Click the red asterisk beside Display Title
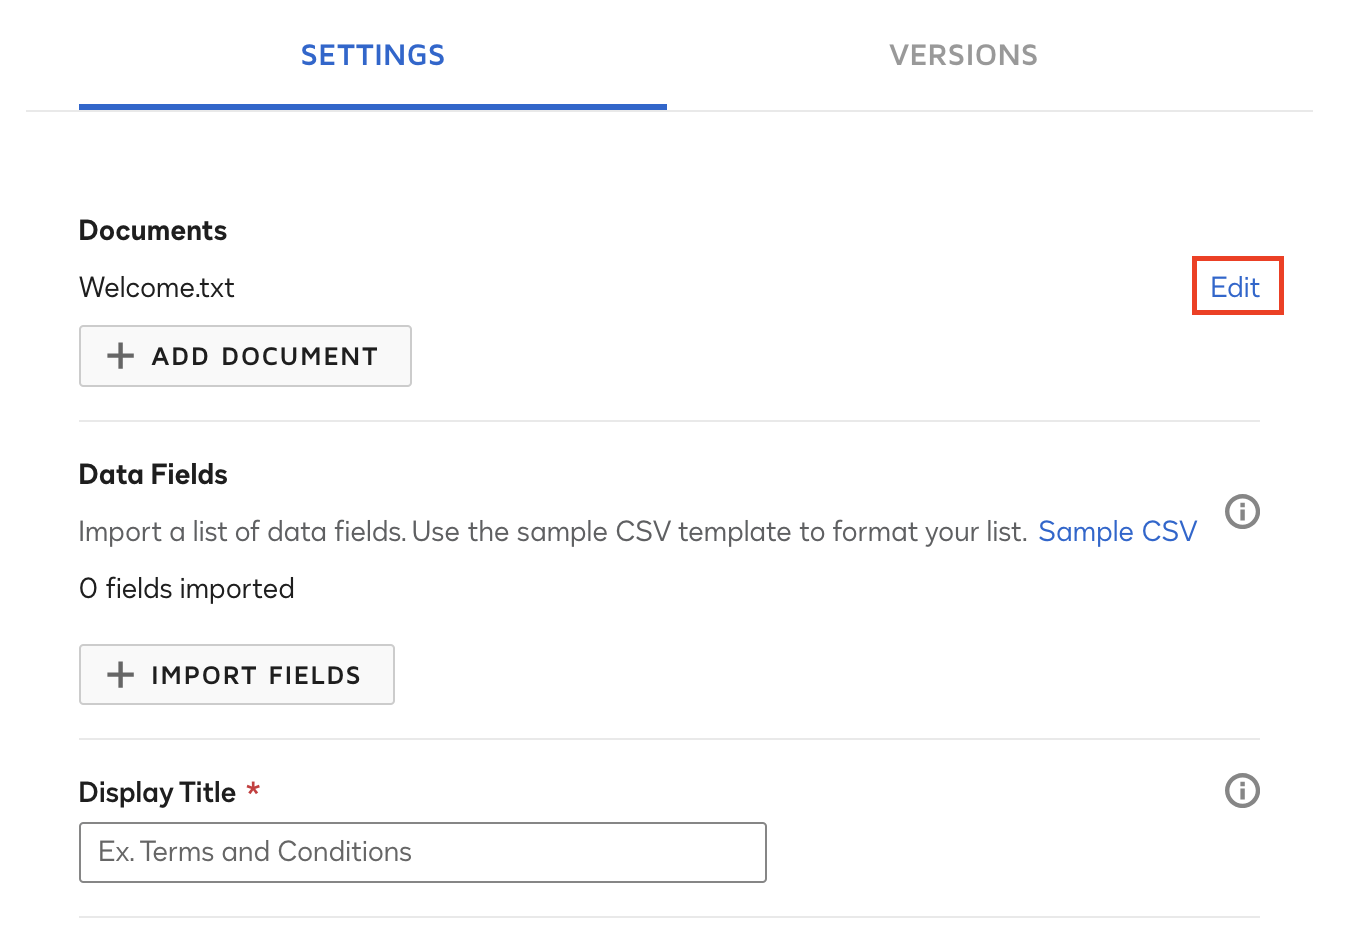This screenshot has width=1358, height=942. tap(251, 791)
